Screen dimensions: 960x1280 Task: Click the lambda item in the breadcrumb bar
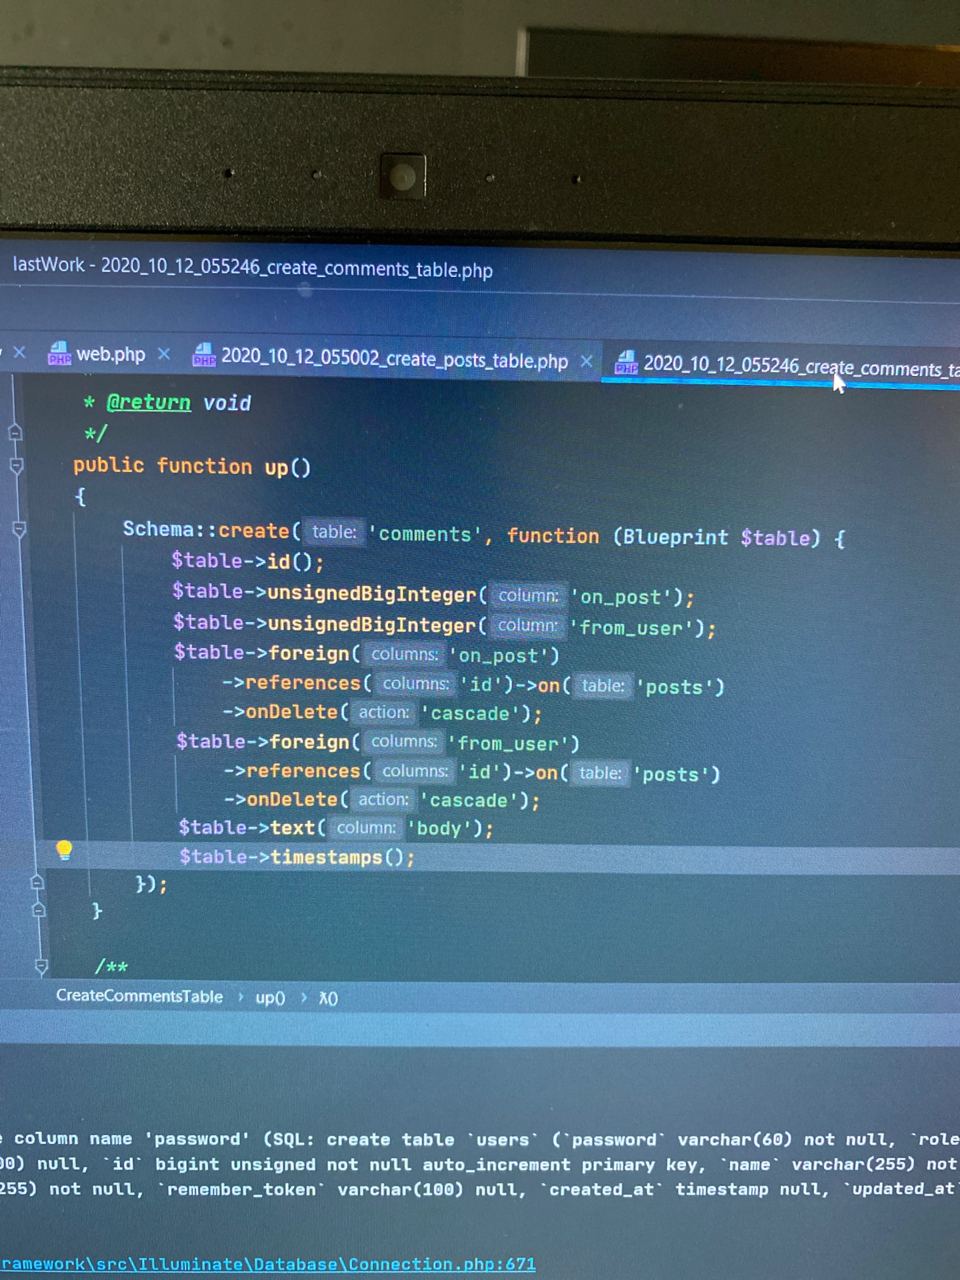328,998
